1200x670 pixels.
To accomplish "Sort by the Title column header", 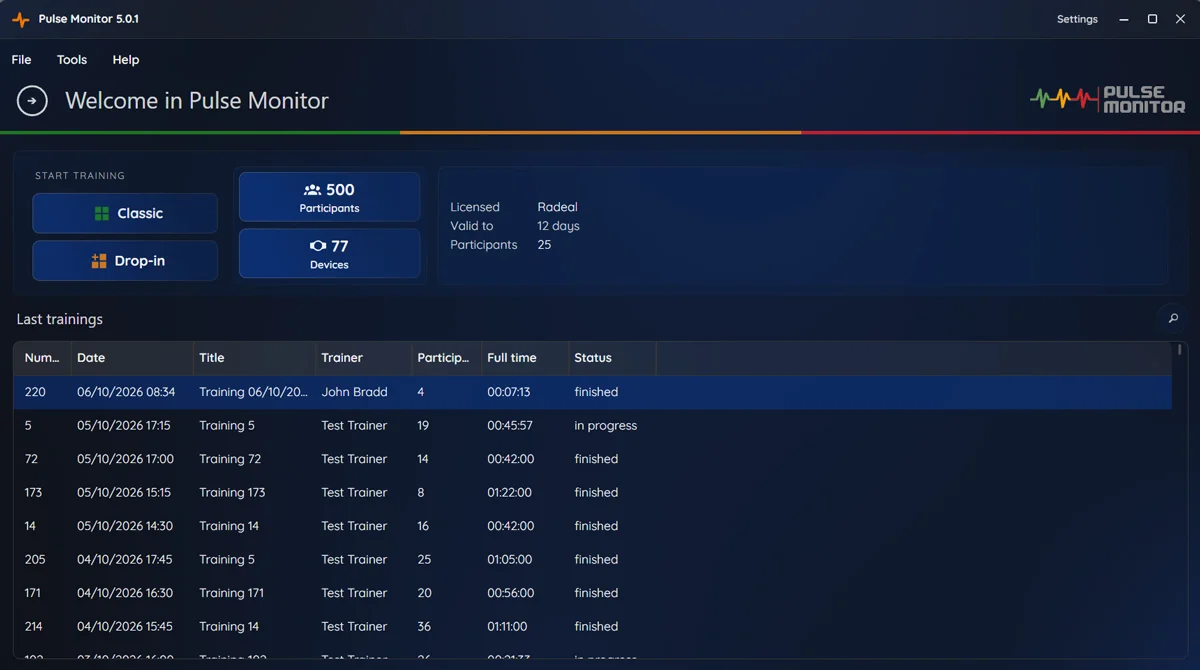I will click(254, 358).
